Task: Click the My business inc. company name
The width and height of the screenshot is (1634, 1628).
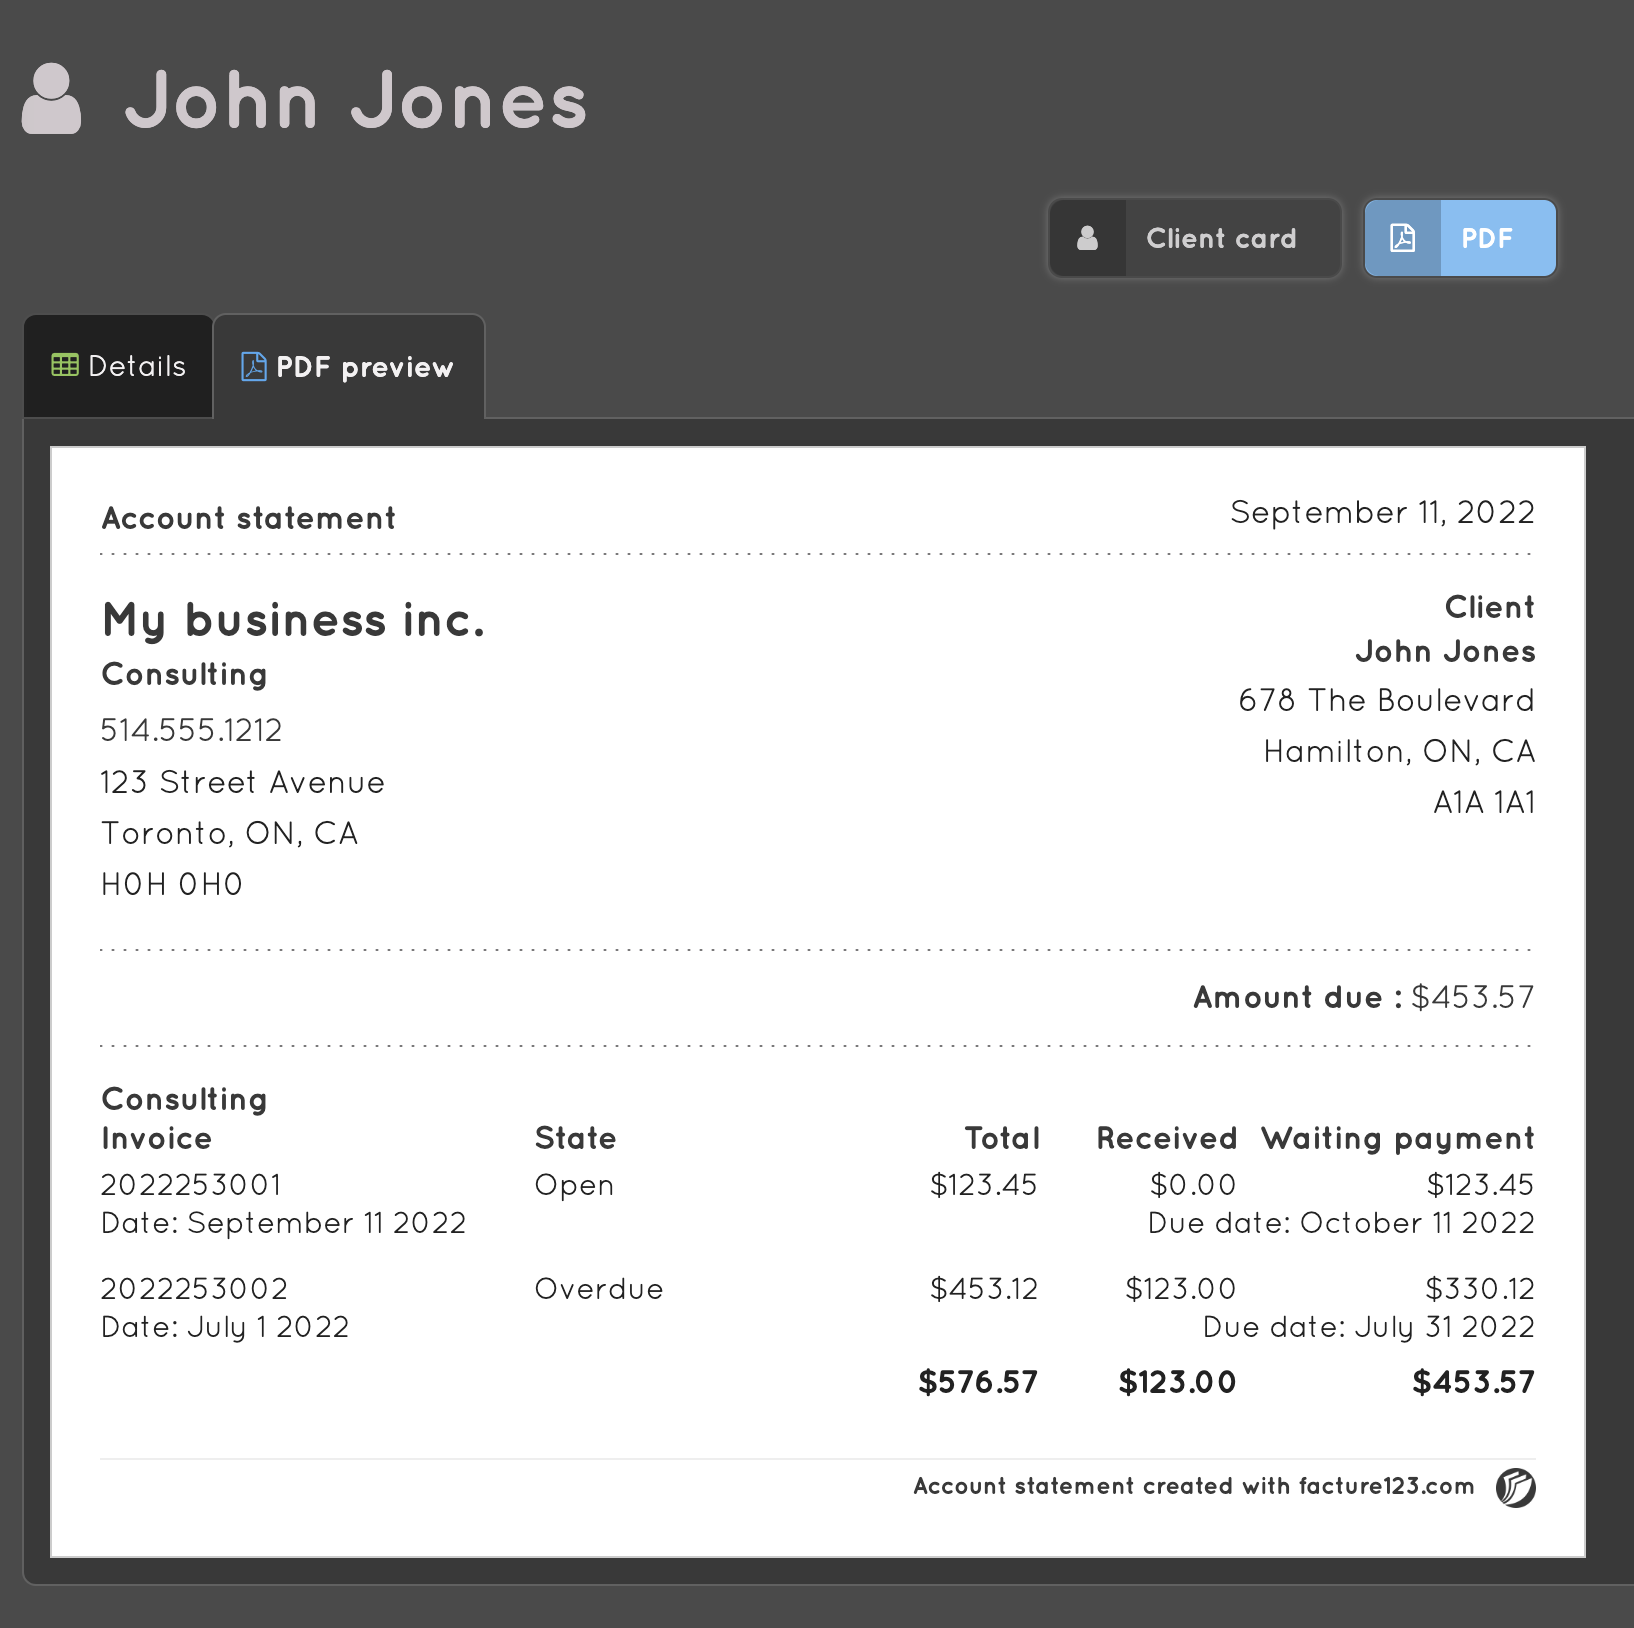Action: (294, 620)
